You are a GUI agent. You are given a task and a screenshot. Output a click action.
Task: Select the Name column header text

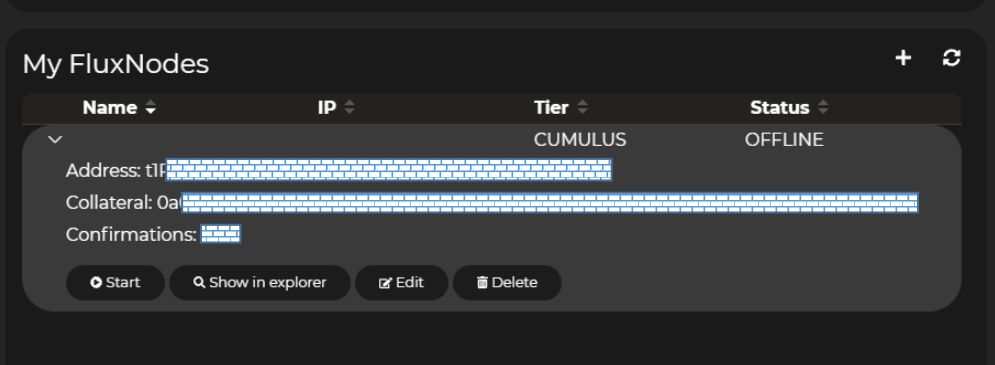point(110,108)
